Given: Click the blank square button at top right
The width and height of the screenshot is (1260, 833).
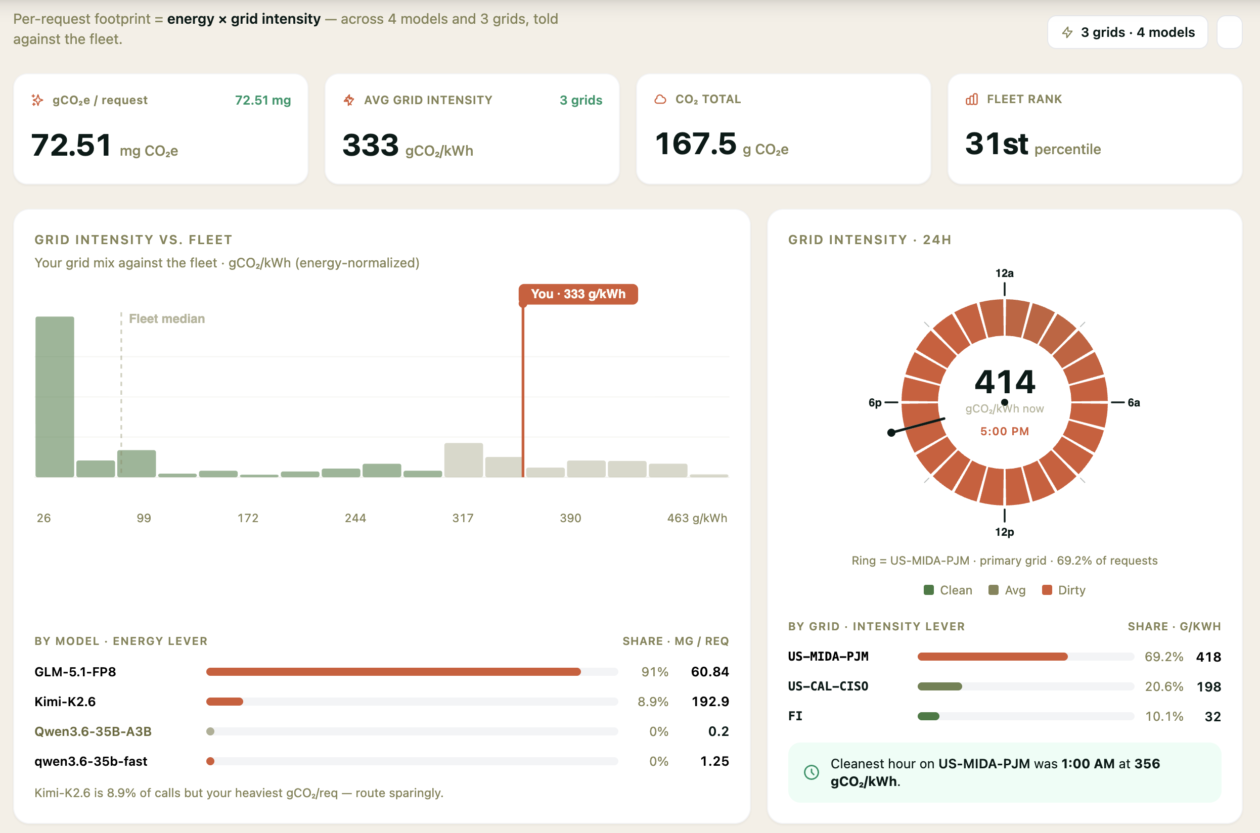Looking at the screenshot, I should [x=1229, y=32].
